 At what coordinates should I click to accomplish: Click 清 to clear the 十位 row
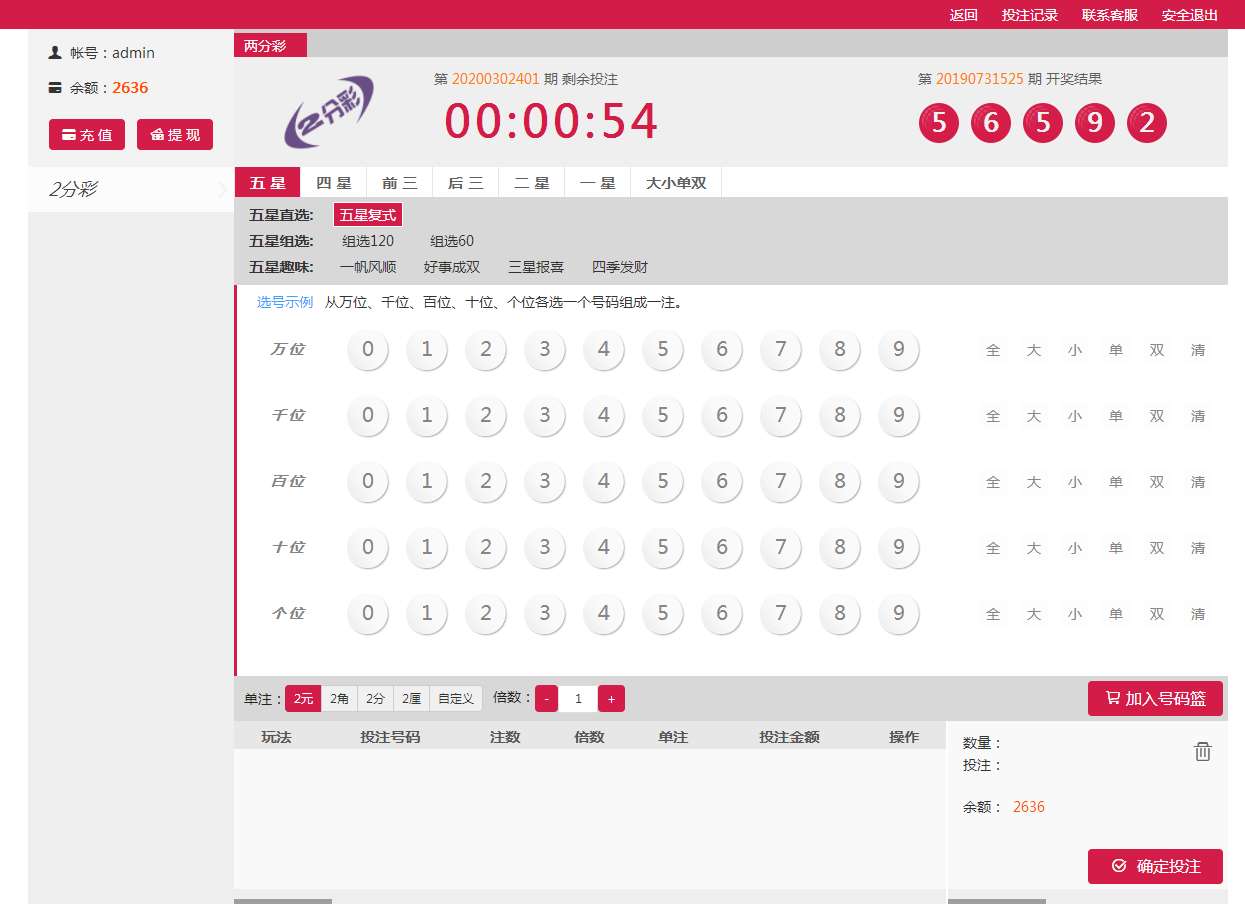(1198, 548)
